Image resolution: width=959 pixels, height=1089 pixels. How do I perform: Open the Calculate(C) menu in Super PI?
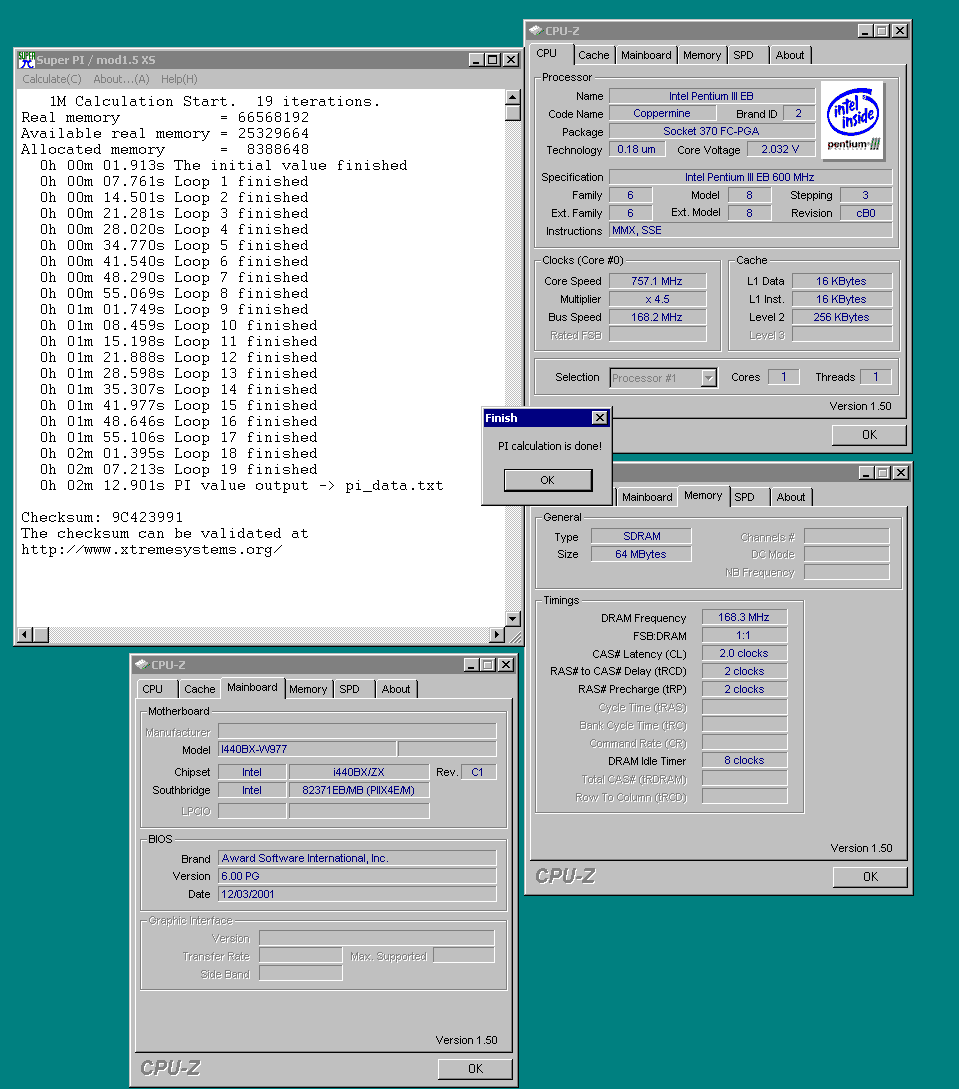51,79
